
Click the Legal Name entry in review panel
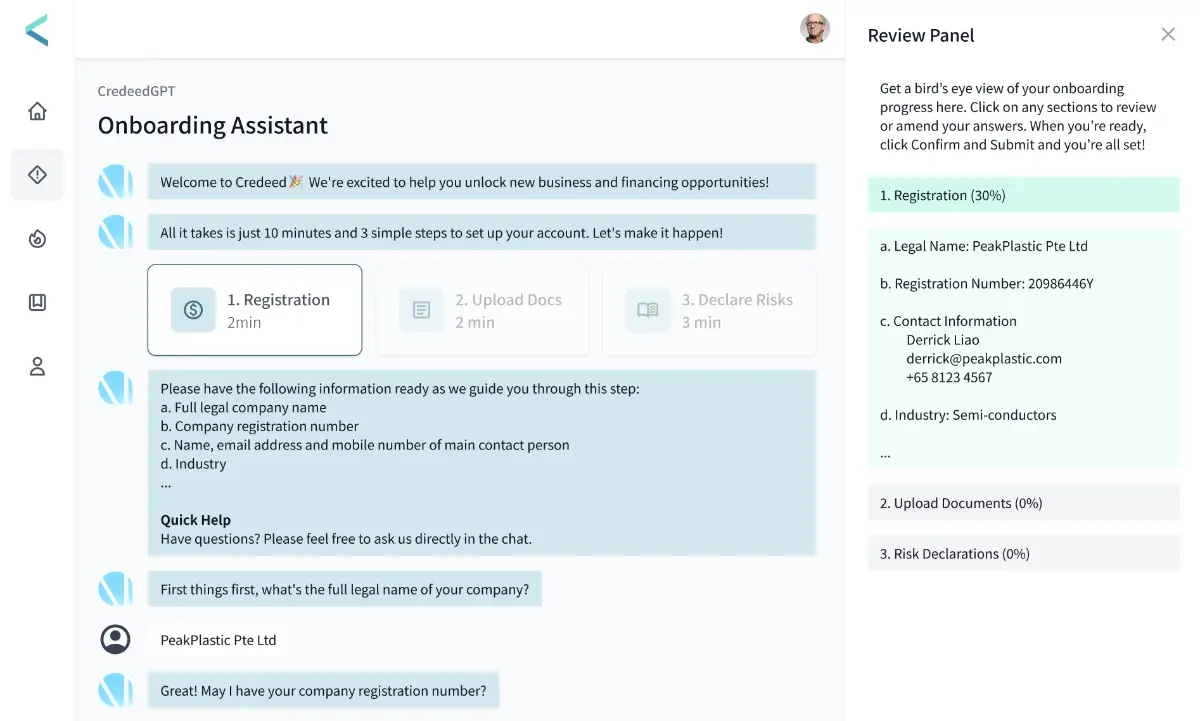coord(984,246)
